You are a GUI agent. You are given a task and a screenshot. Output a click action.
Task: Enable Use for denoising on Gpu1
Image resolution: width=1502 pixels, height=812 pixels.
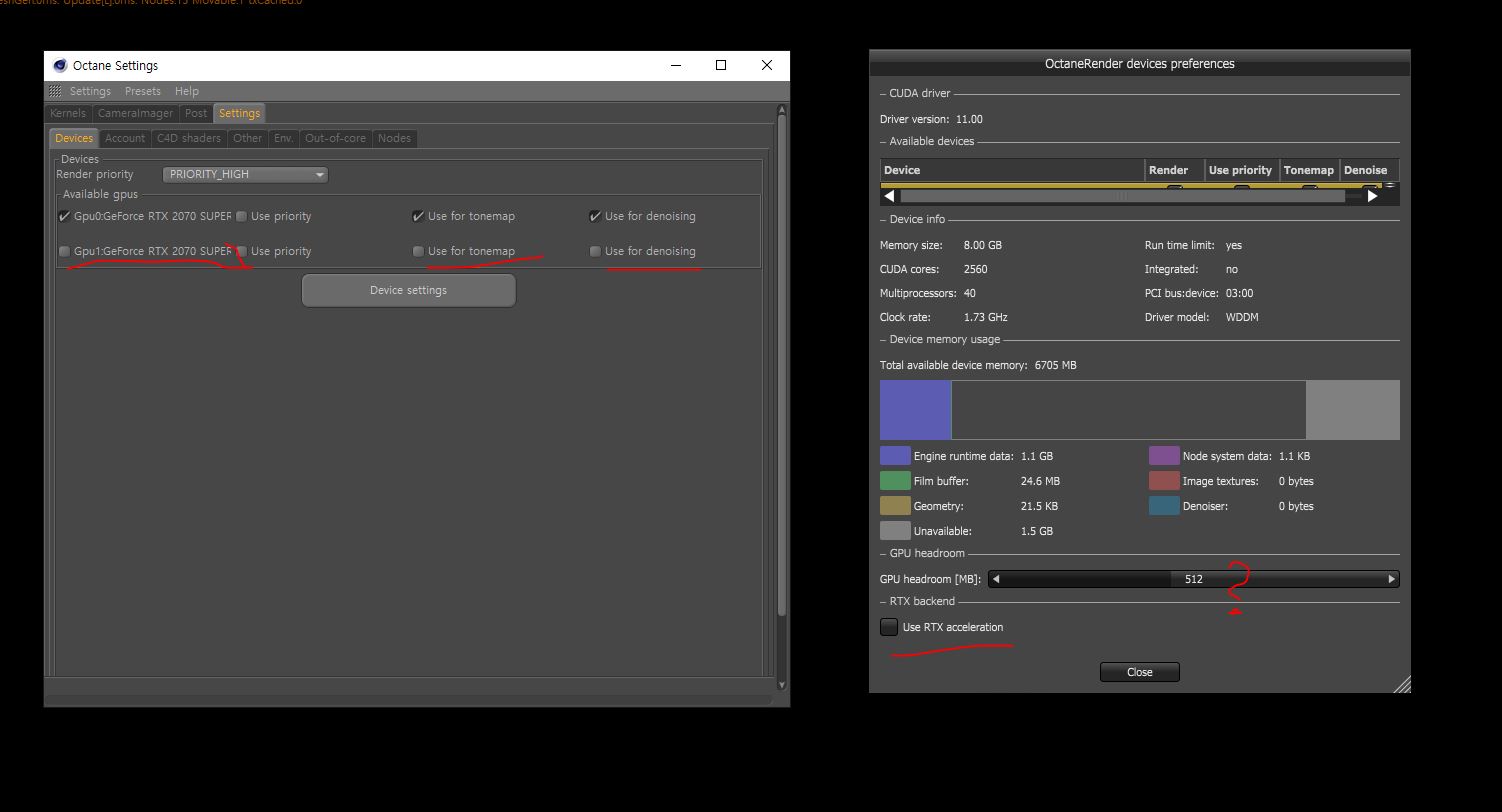(595, 251)
